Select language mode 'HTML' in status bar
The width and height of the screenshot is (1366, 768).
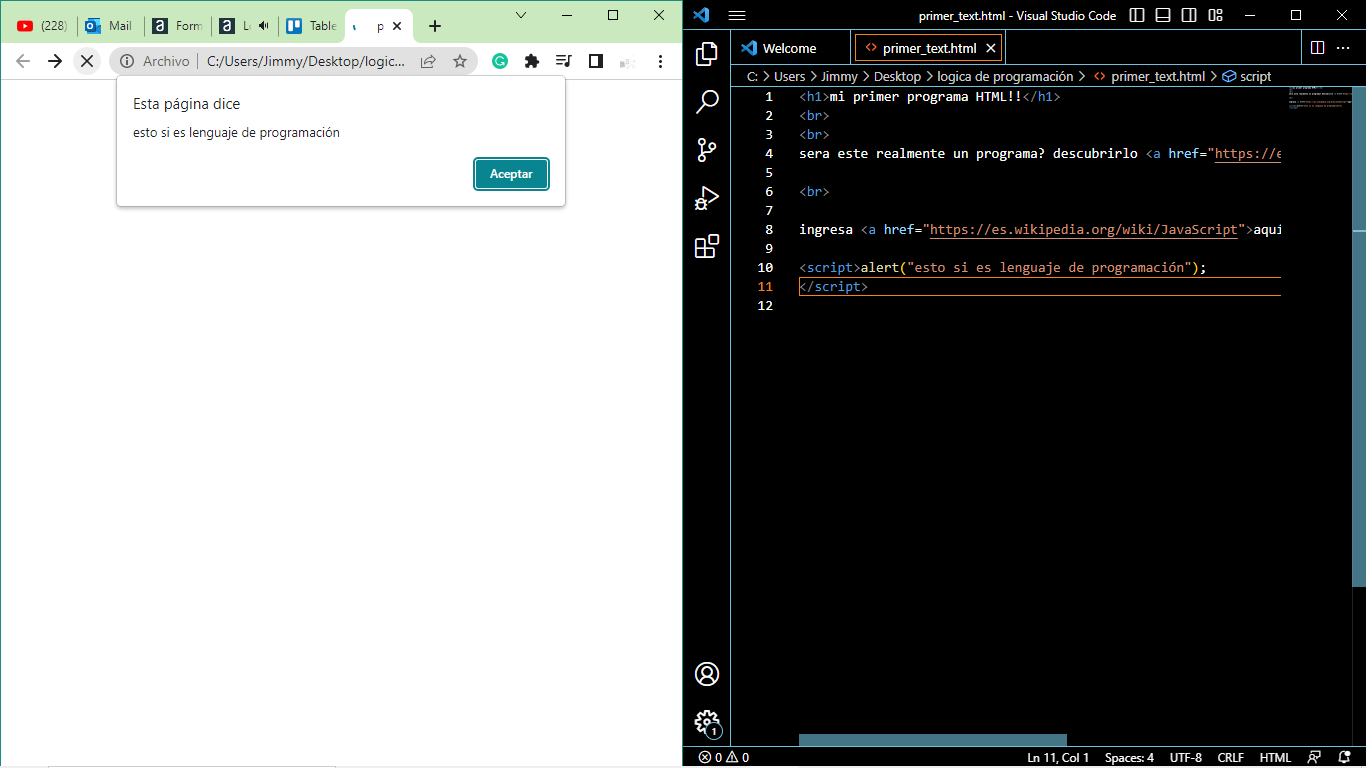coord(1275,758)
